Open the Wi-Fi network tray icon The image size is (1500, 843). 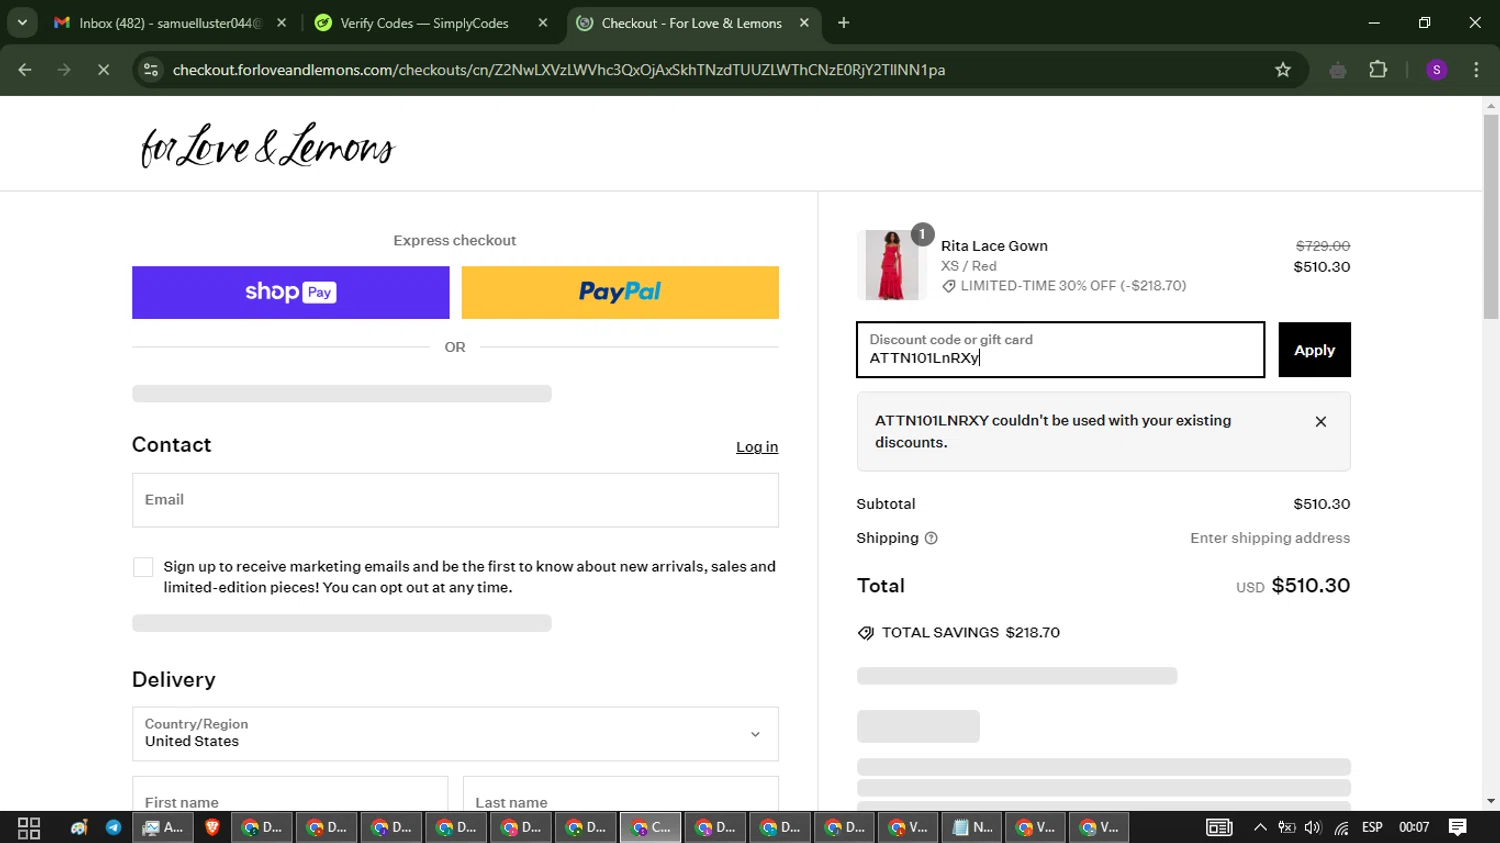[1341, 827]
